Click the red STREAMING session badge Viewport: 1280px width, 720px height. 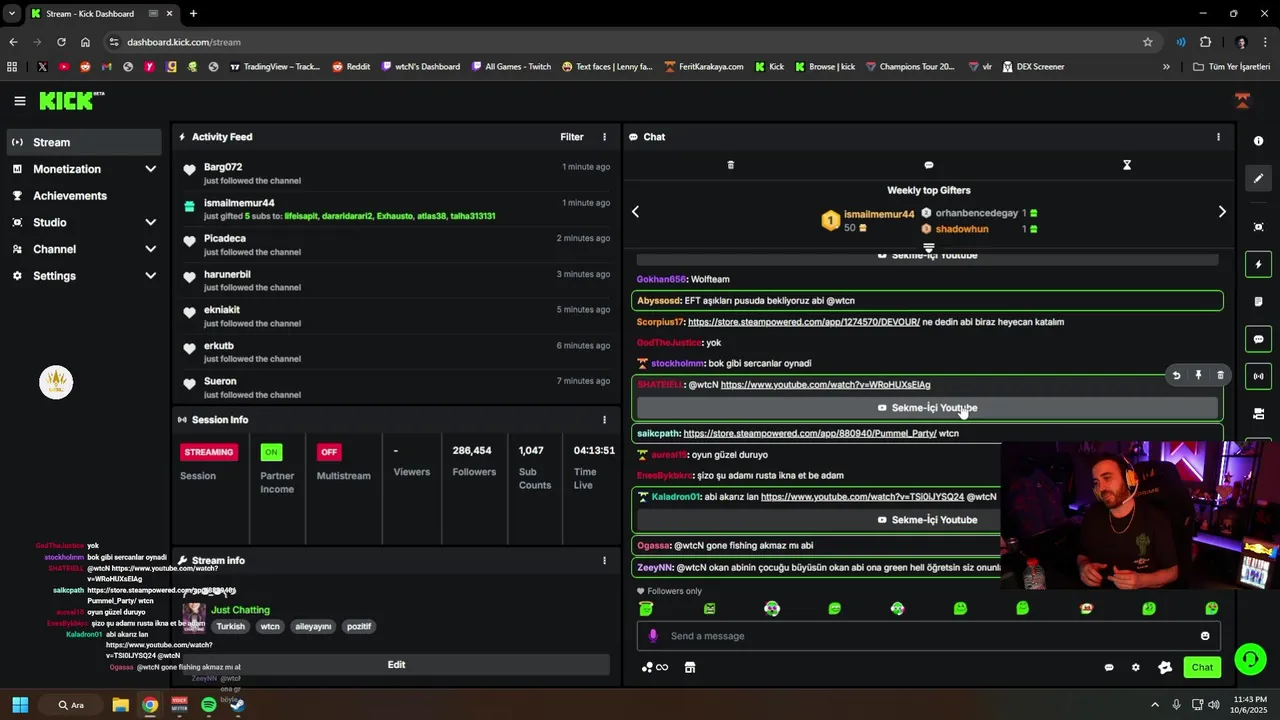point(209,452)
